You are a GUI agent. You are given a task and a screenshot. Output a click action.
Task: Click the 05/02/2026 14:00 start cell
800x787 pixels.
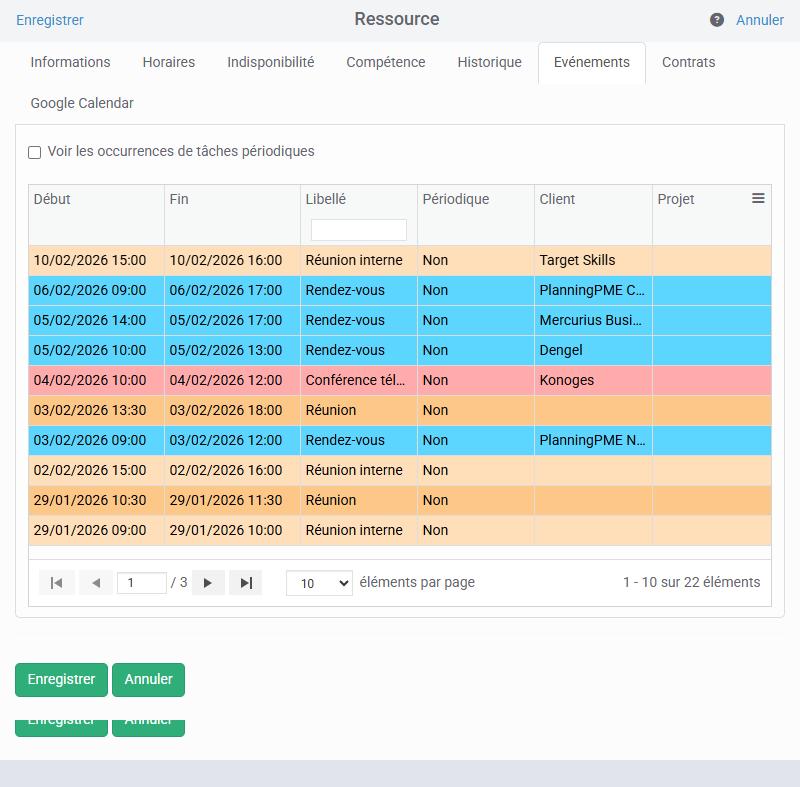click(96, 320)
